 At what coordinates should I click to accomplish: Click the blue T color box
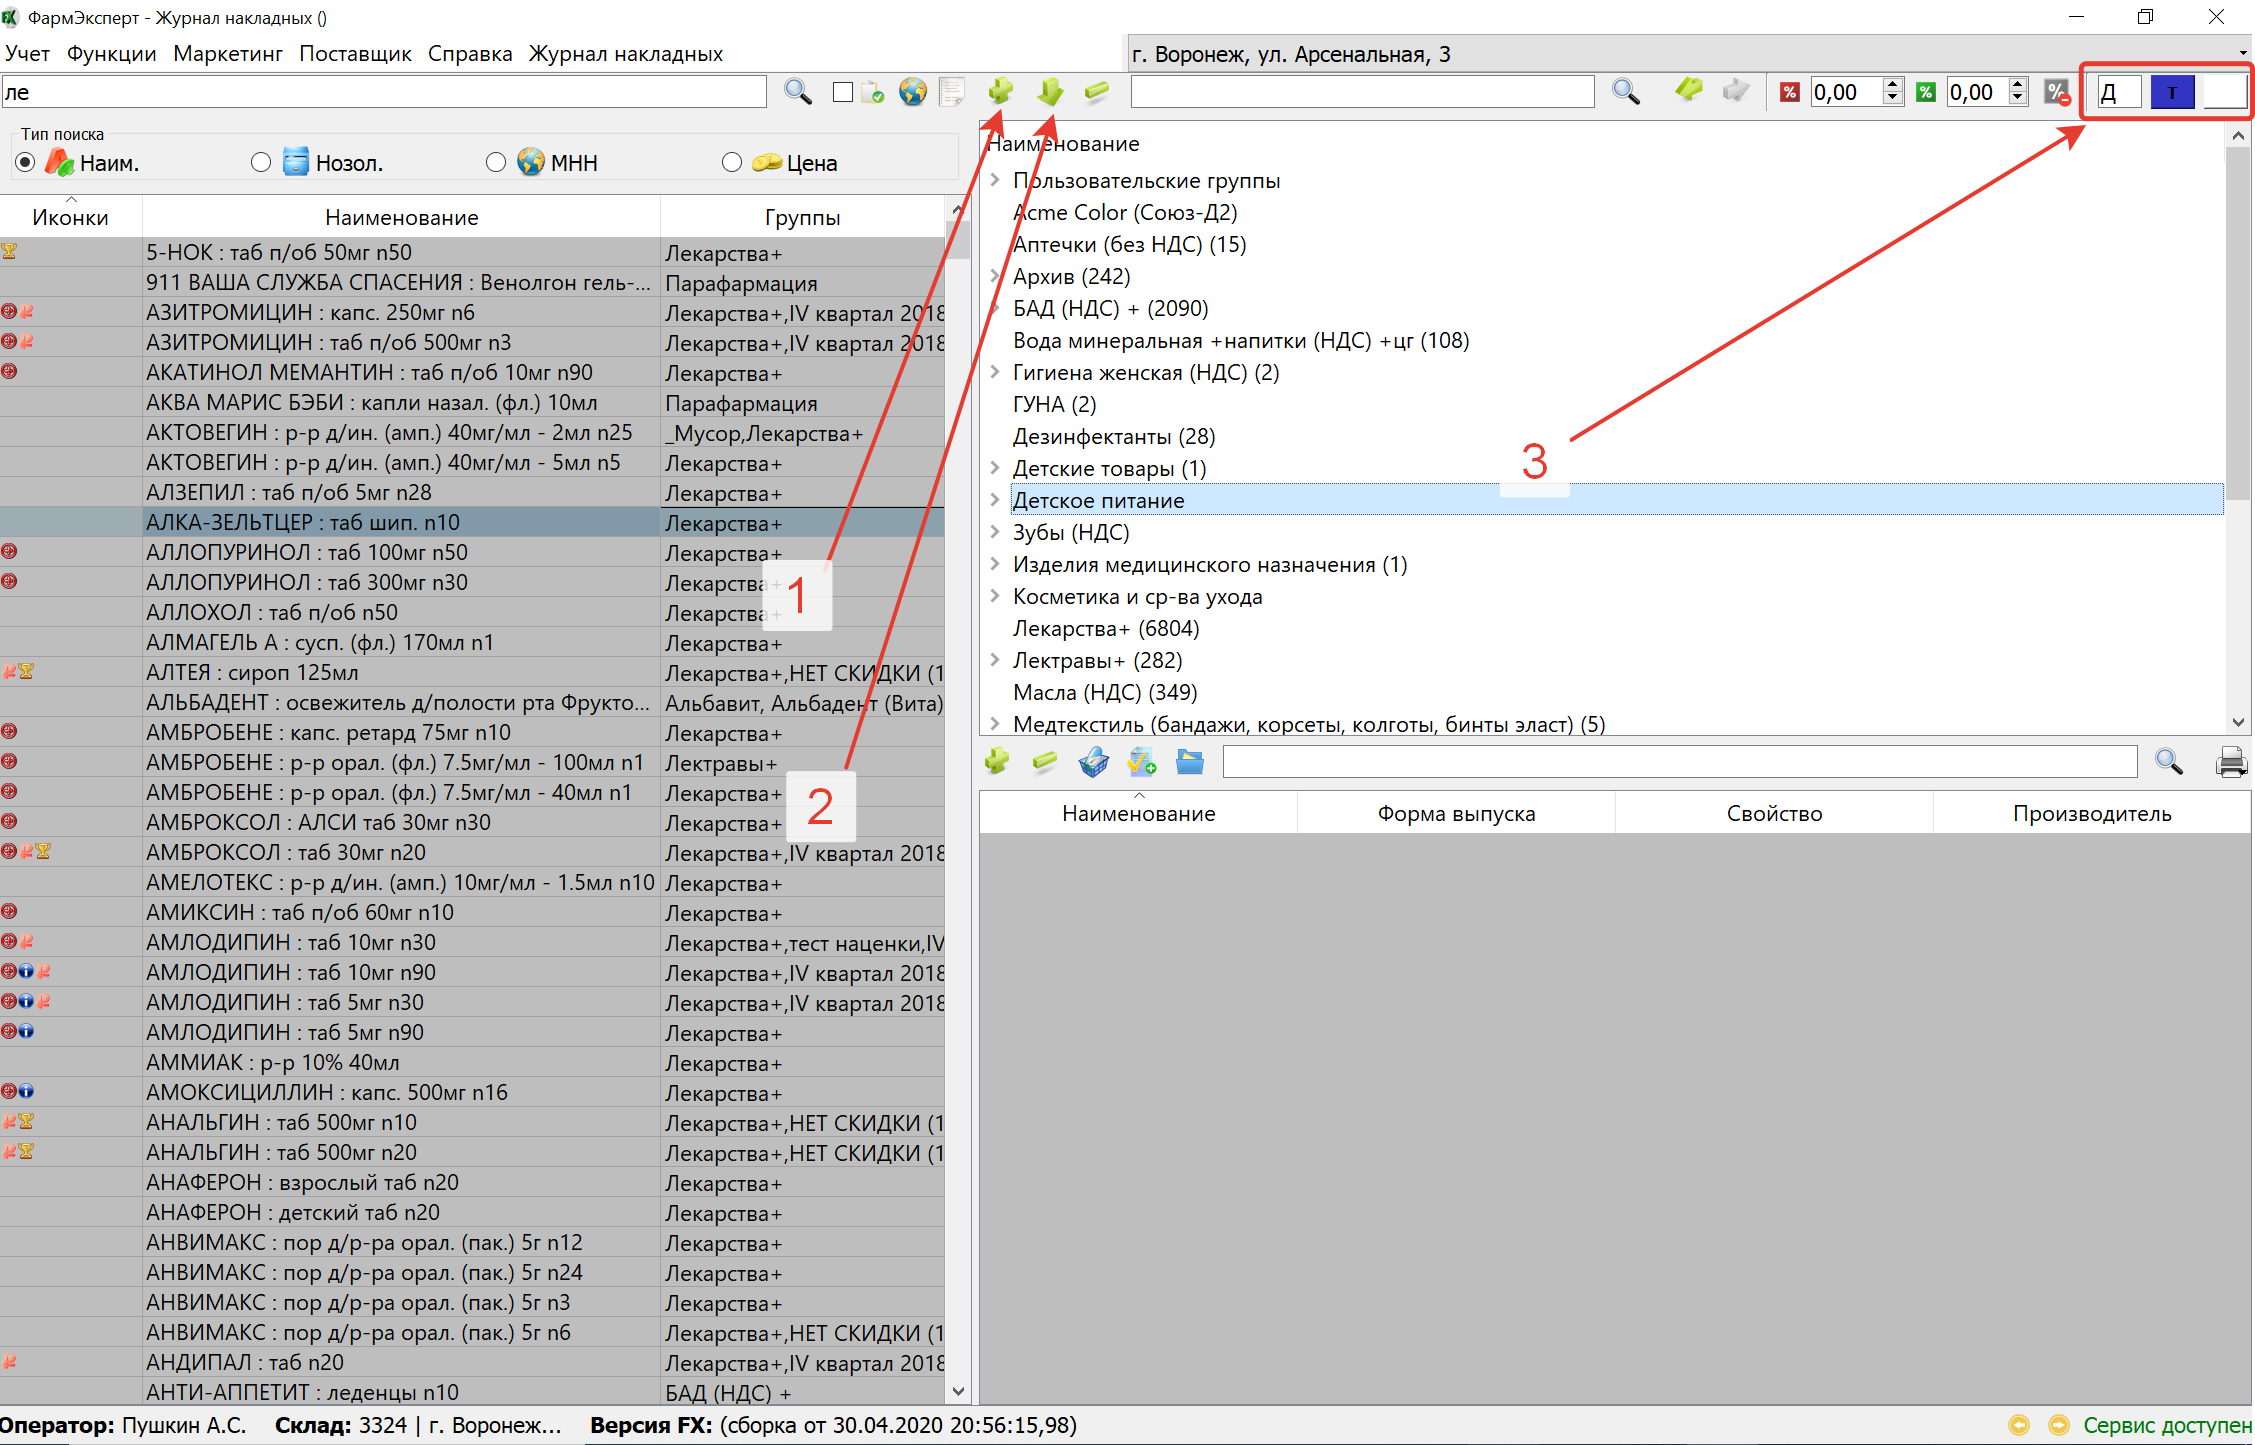[2172, 93]
